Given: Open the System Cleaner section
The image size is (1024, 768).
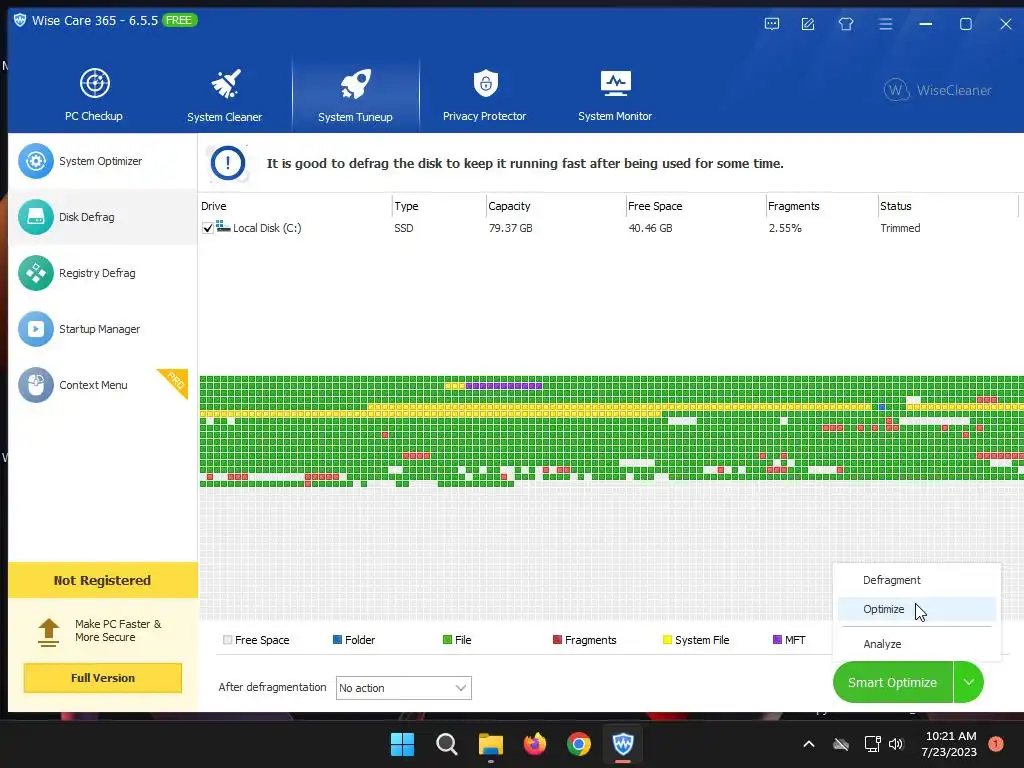Looking at the screenshot, I should 225,95.
